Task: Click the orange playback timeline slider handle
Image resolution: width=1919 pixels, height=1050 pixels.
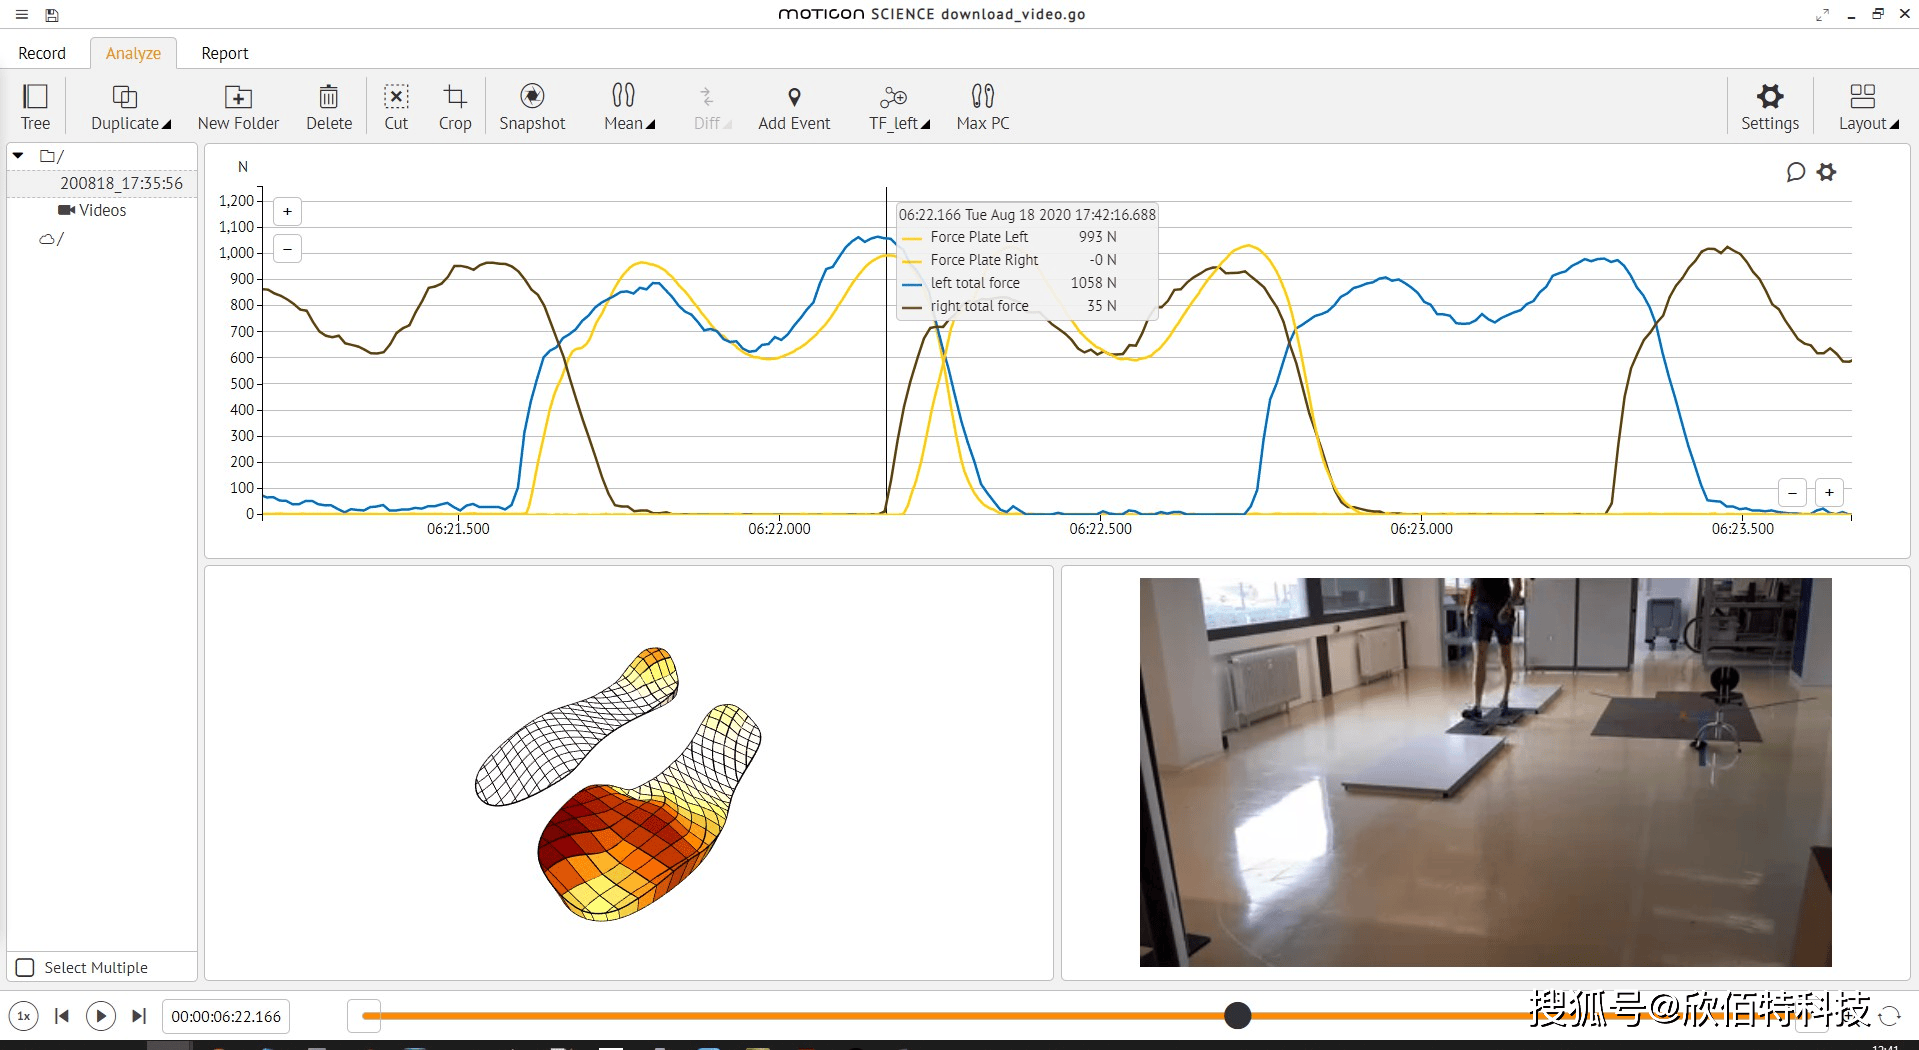Action: click(1237, 1016)
